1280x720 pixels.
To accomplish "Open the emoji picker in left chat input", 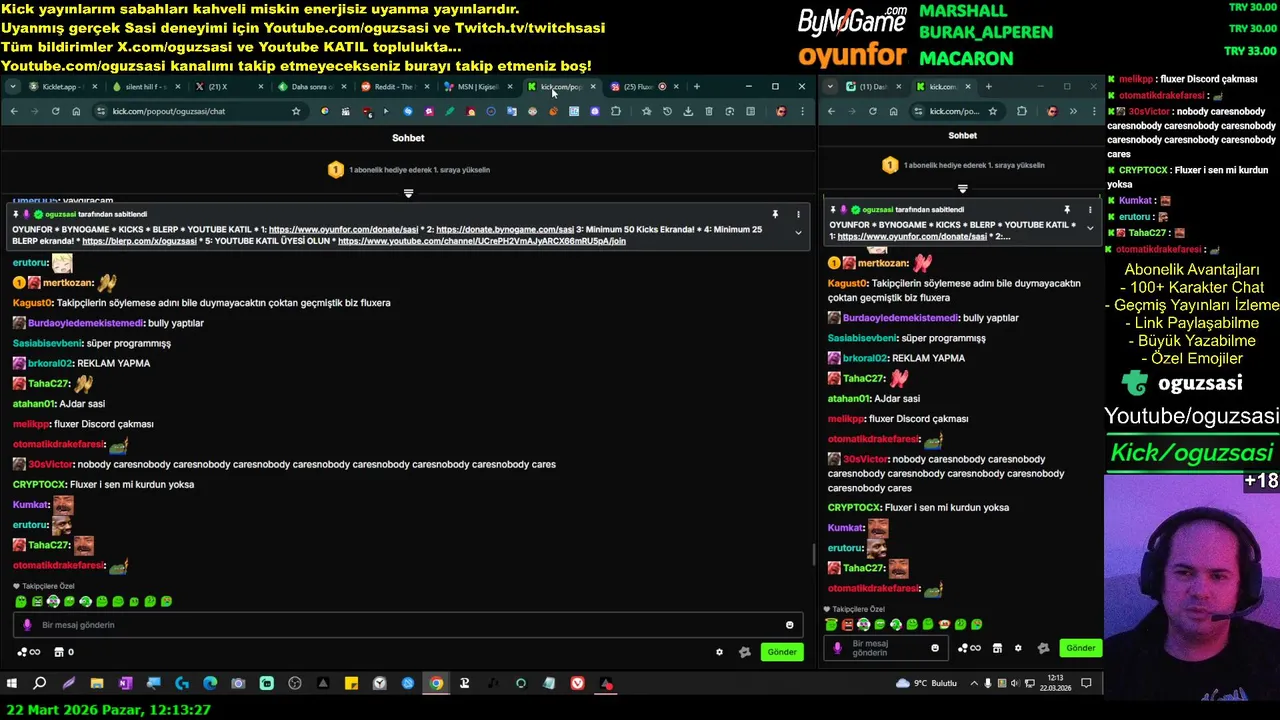I will (x=789, y=625).
